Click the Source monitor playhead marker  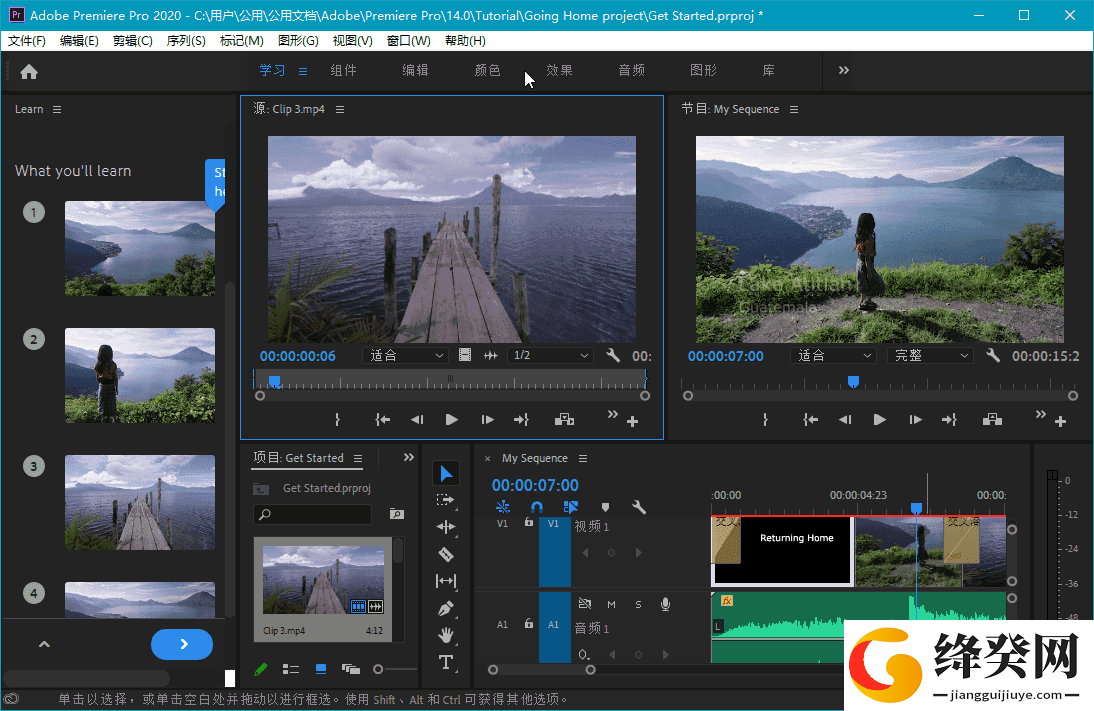[x=274, y=381]
